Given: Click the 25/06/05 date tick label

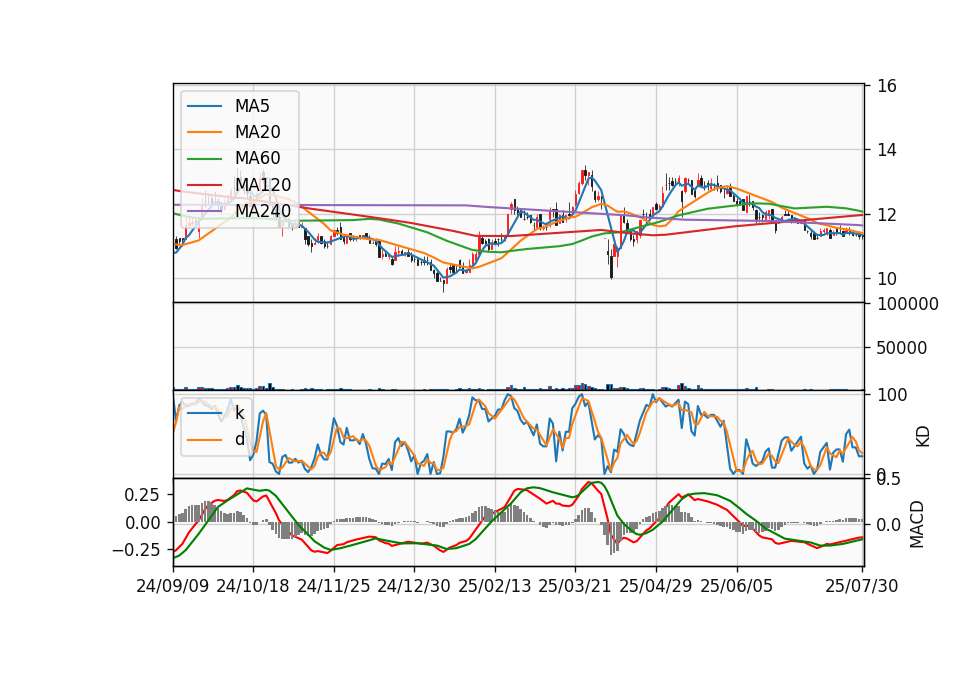Looking at the screenshot, I should pos(737,586).
